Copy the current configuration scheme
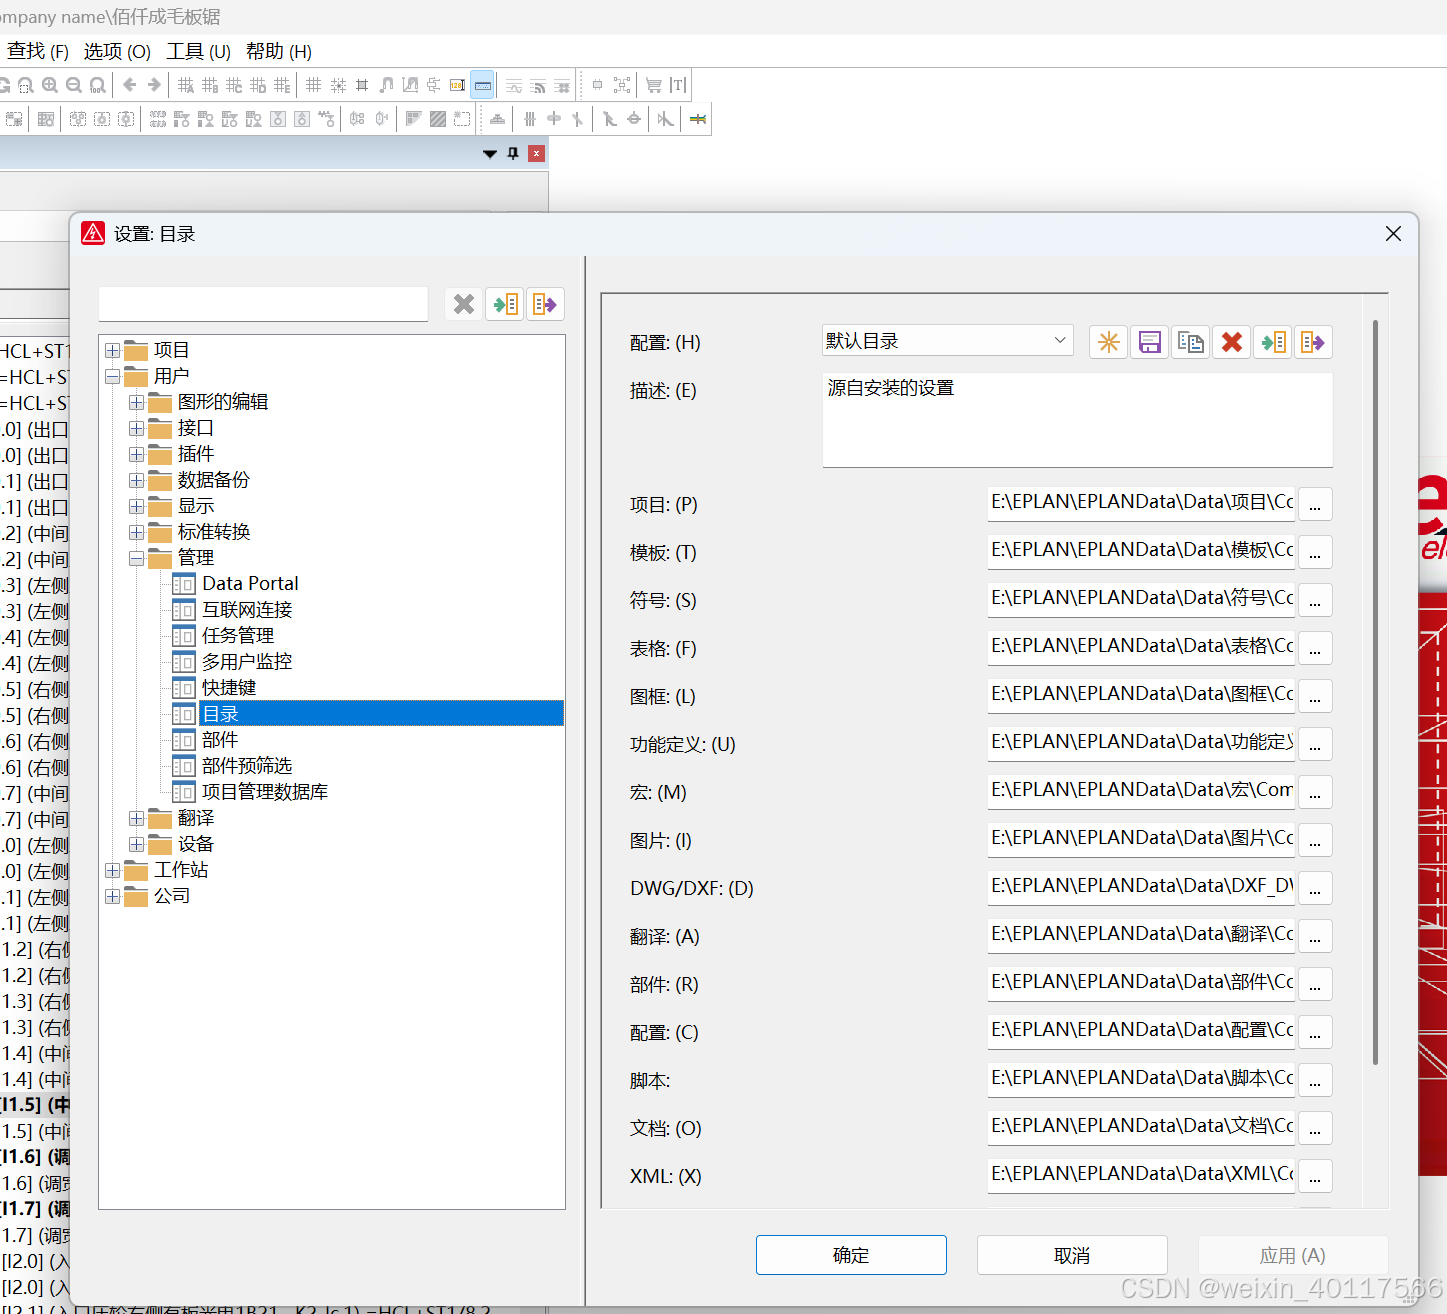The image size is (1447, 1314). (1191, 342)
